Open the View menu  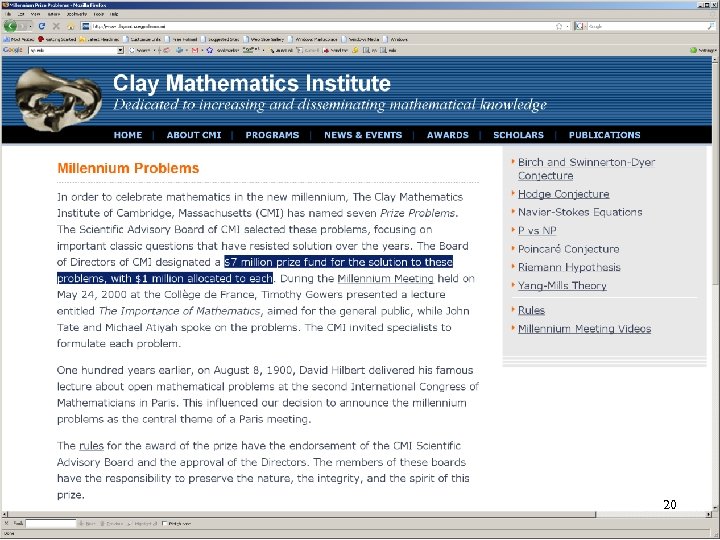[35, 14]
